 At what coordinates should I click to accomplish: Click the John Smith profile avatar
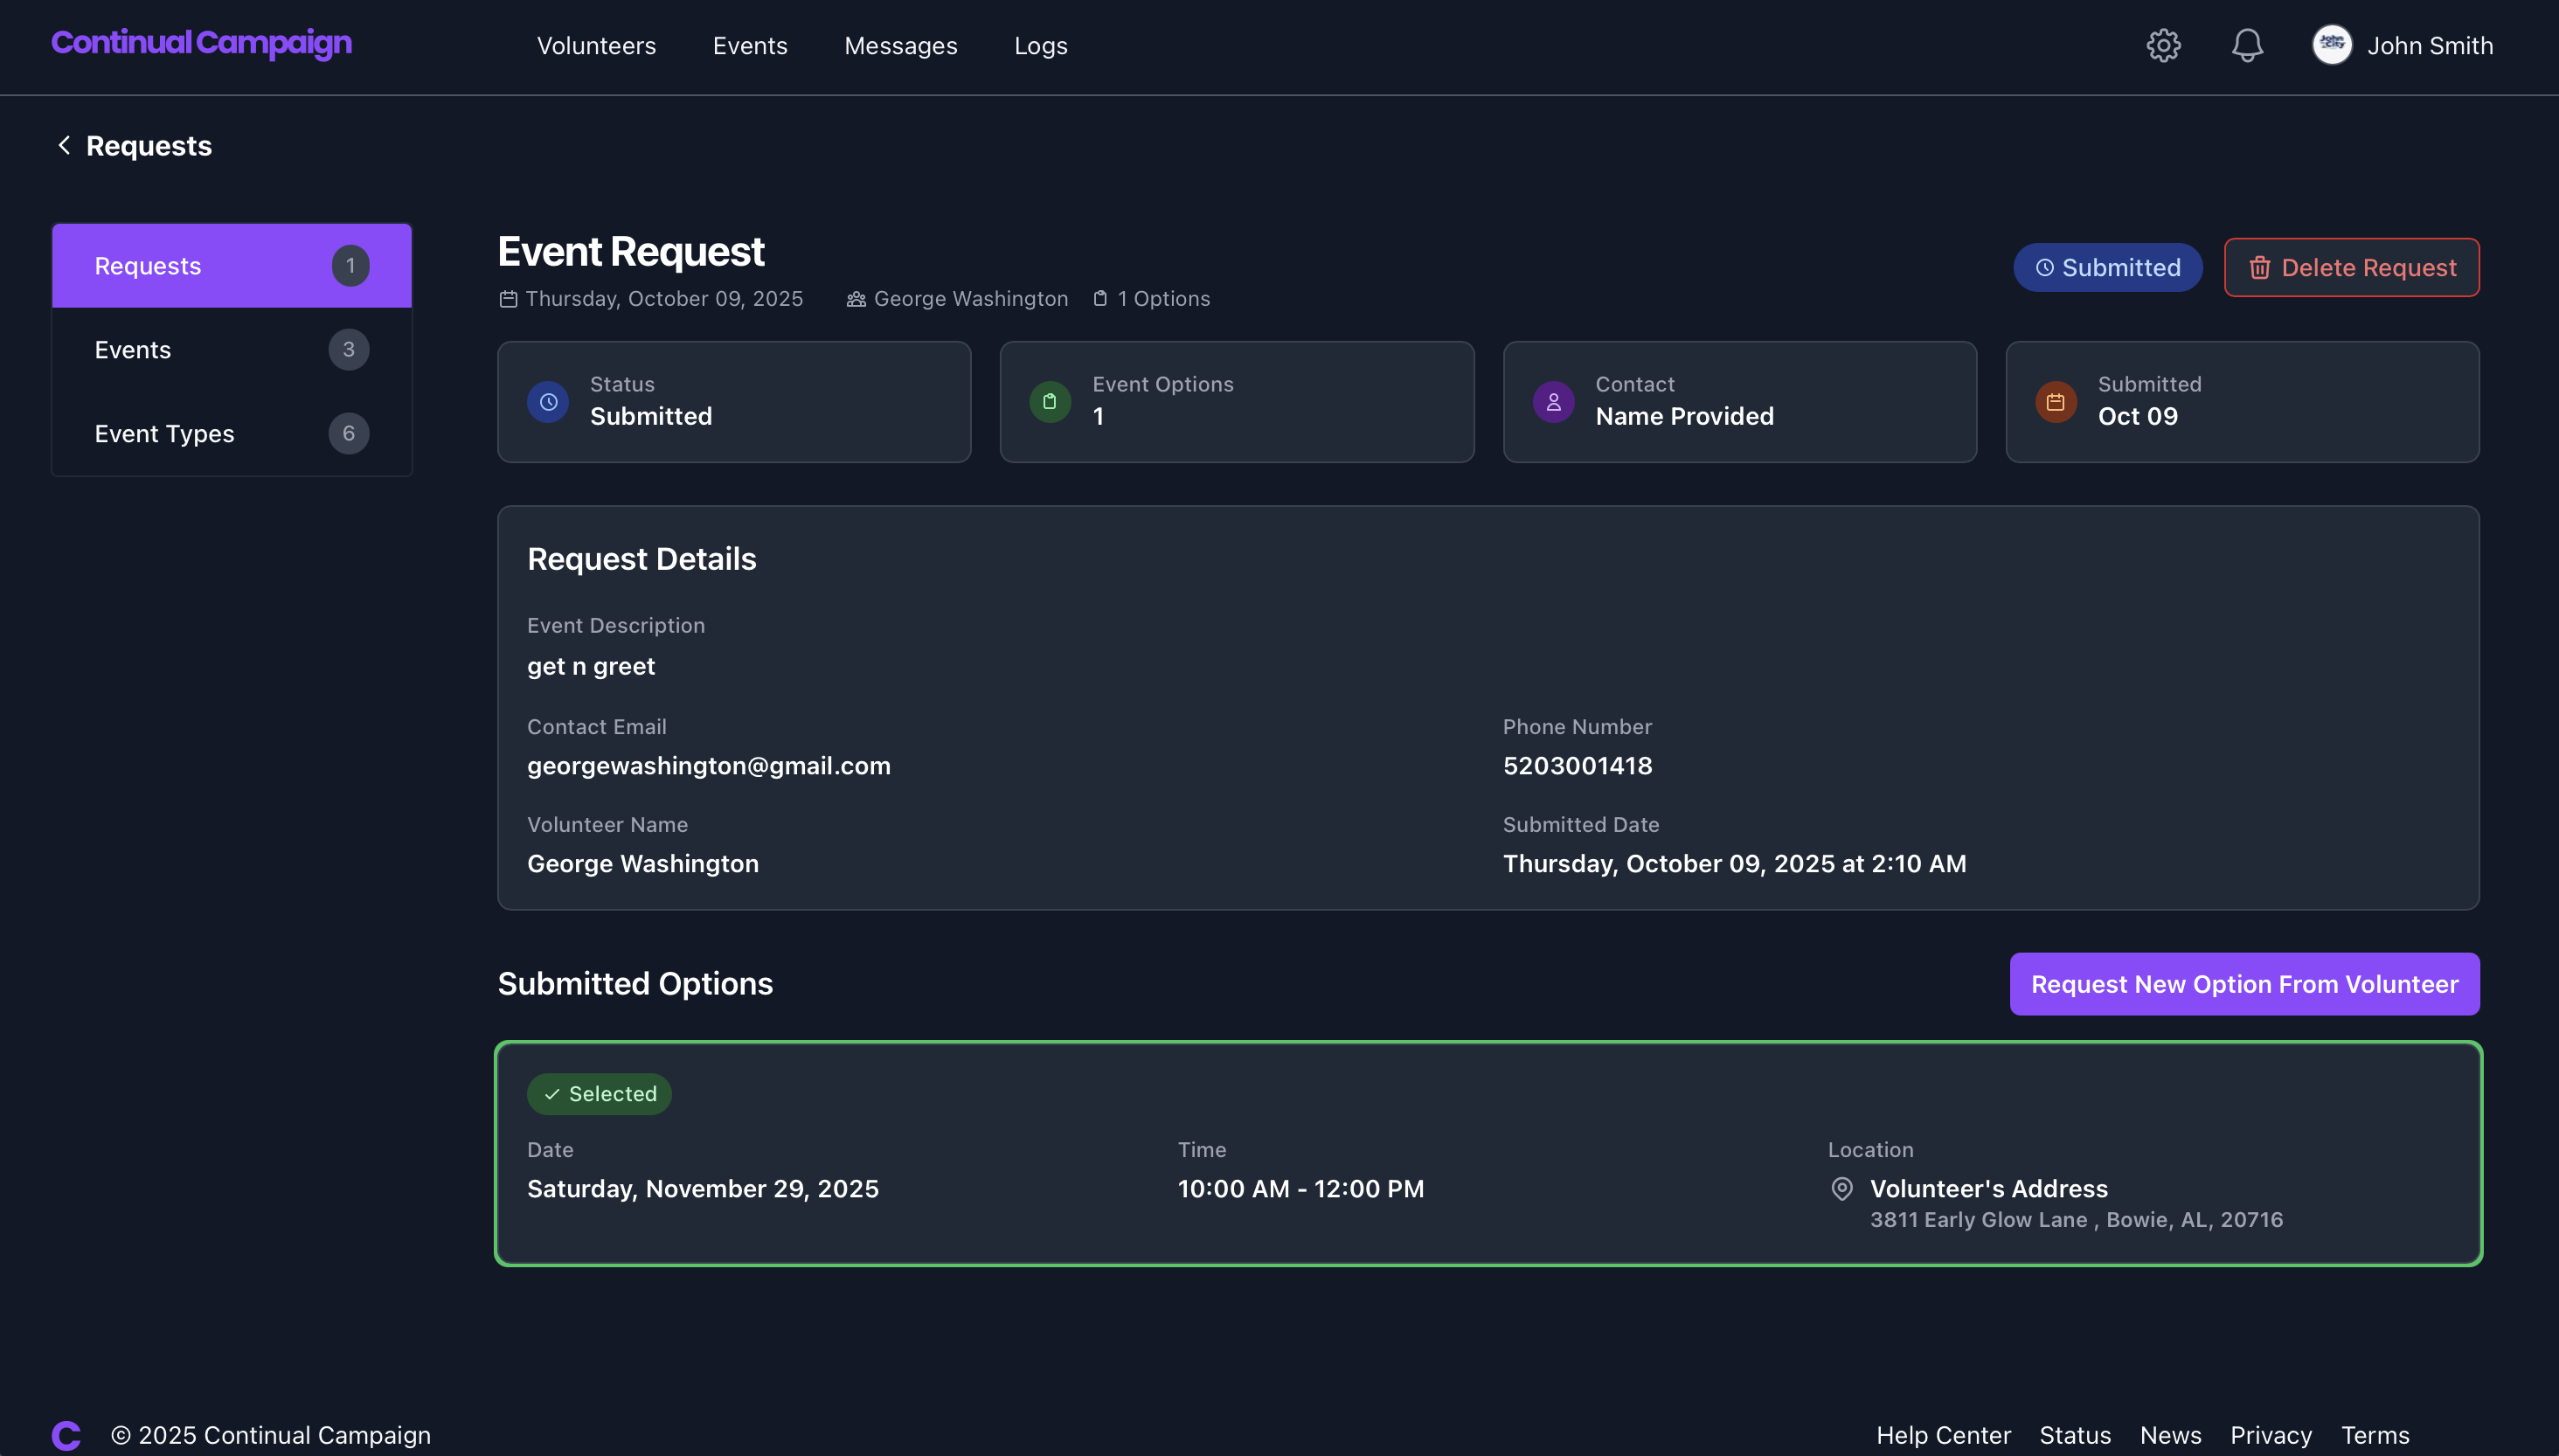(2331, 45)
